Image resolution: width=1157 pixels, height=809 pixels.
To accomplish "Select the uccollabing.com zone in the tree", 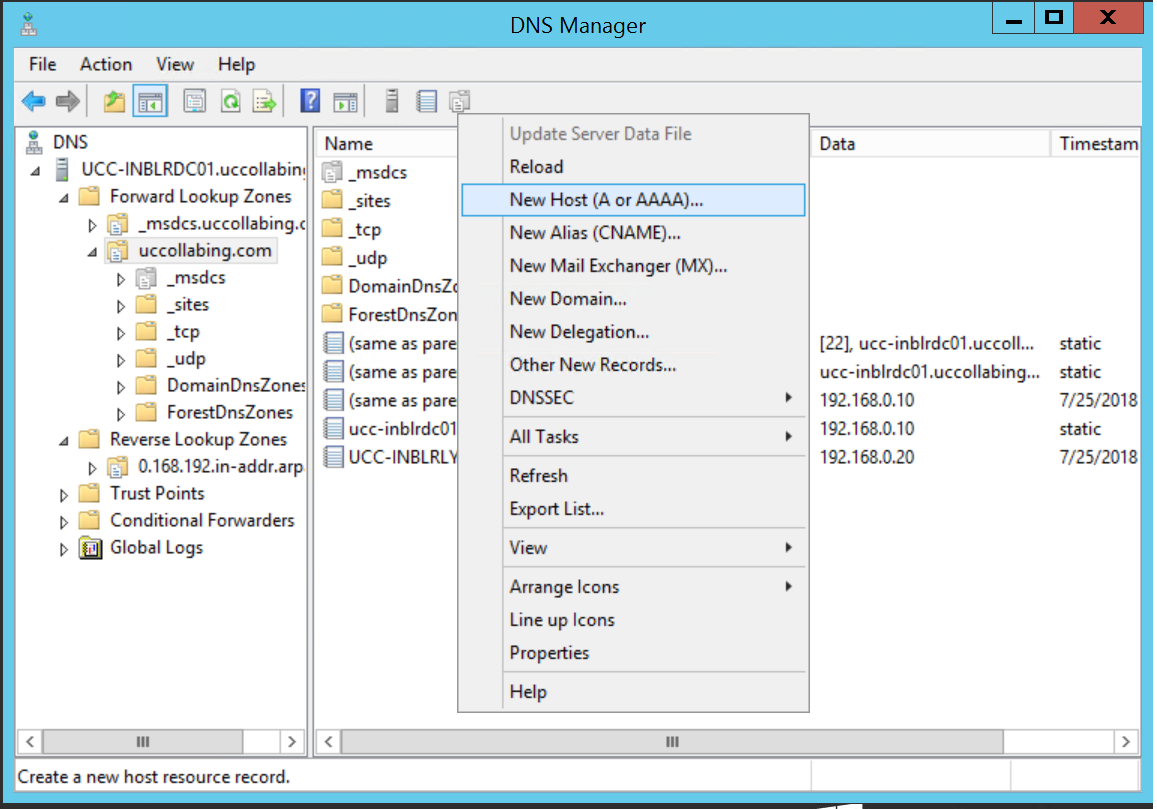I will pyautogui.click(x=205, y=251).
